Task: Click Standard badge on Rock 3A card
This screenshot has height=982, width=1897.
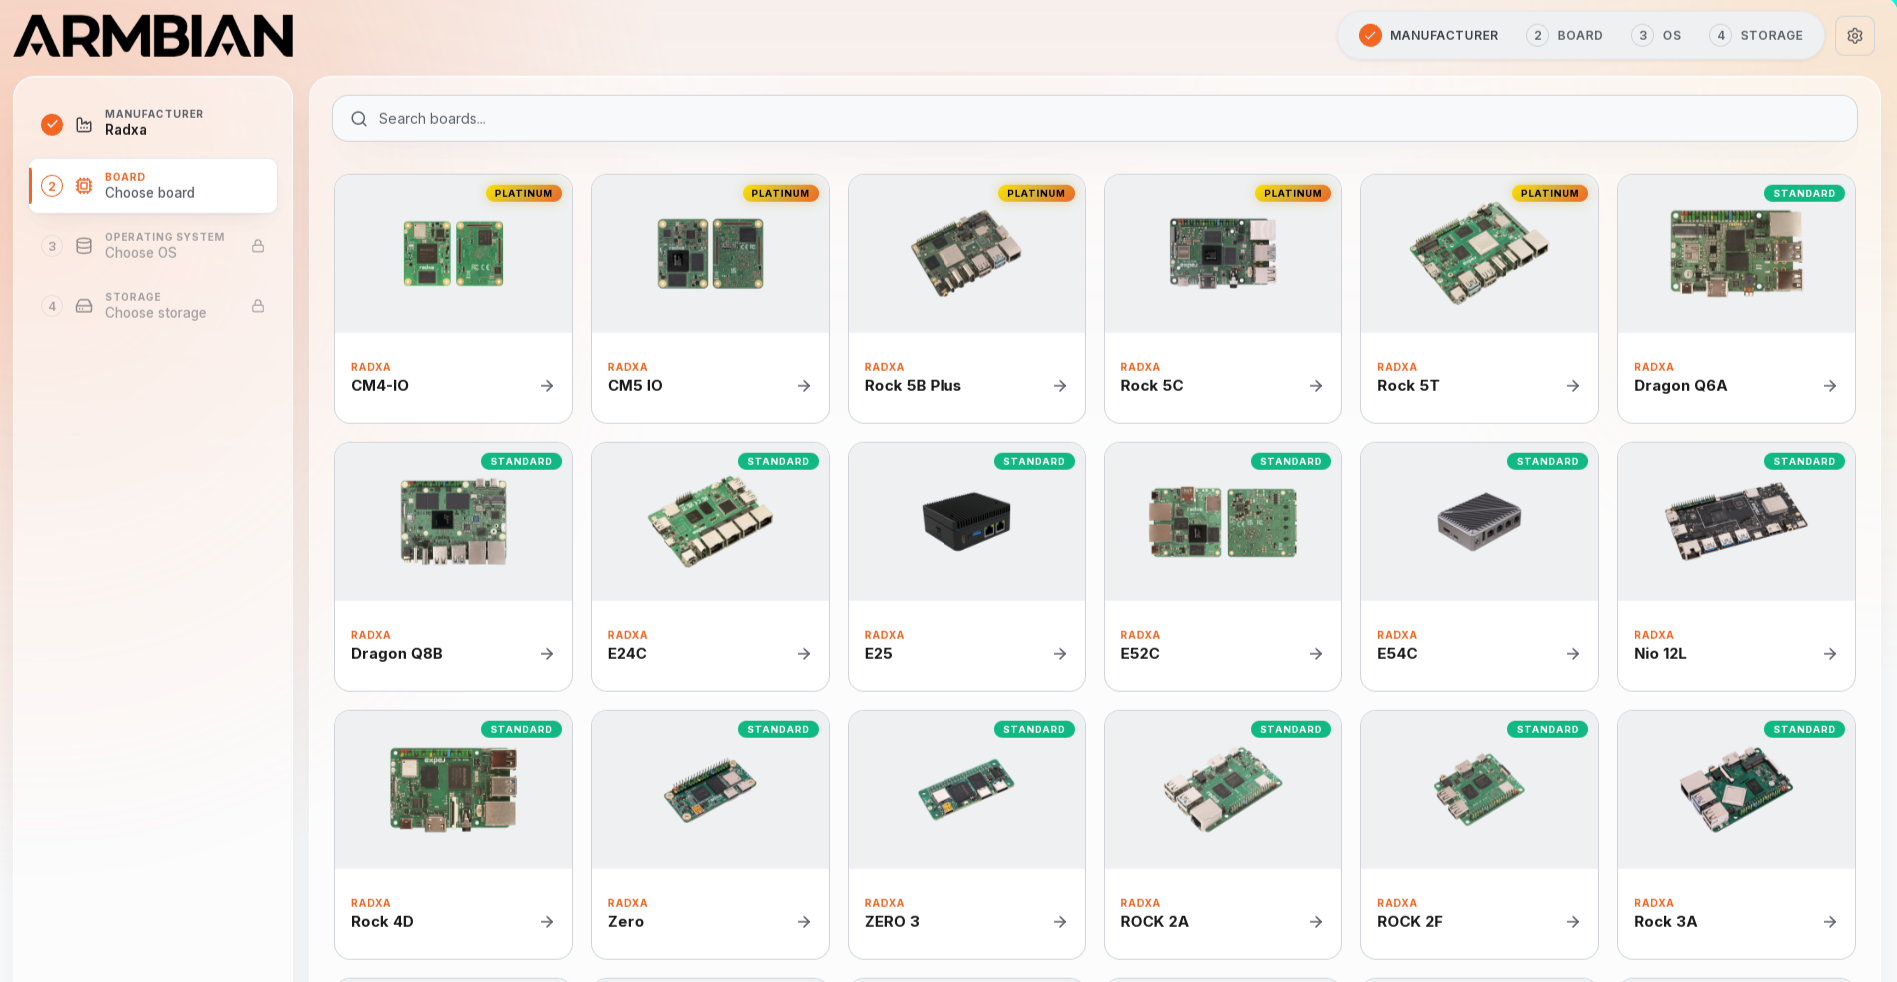Action: point(1804,730)
